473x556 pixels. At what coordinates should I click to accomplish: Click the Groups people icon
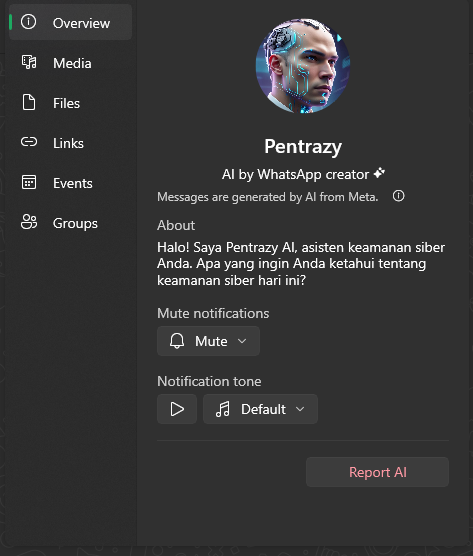click(x=29, y=222)
